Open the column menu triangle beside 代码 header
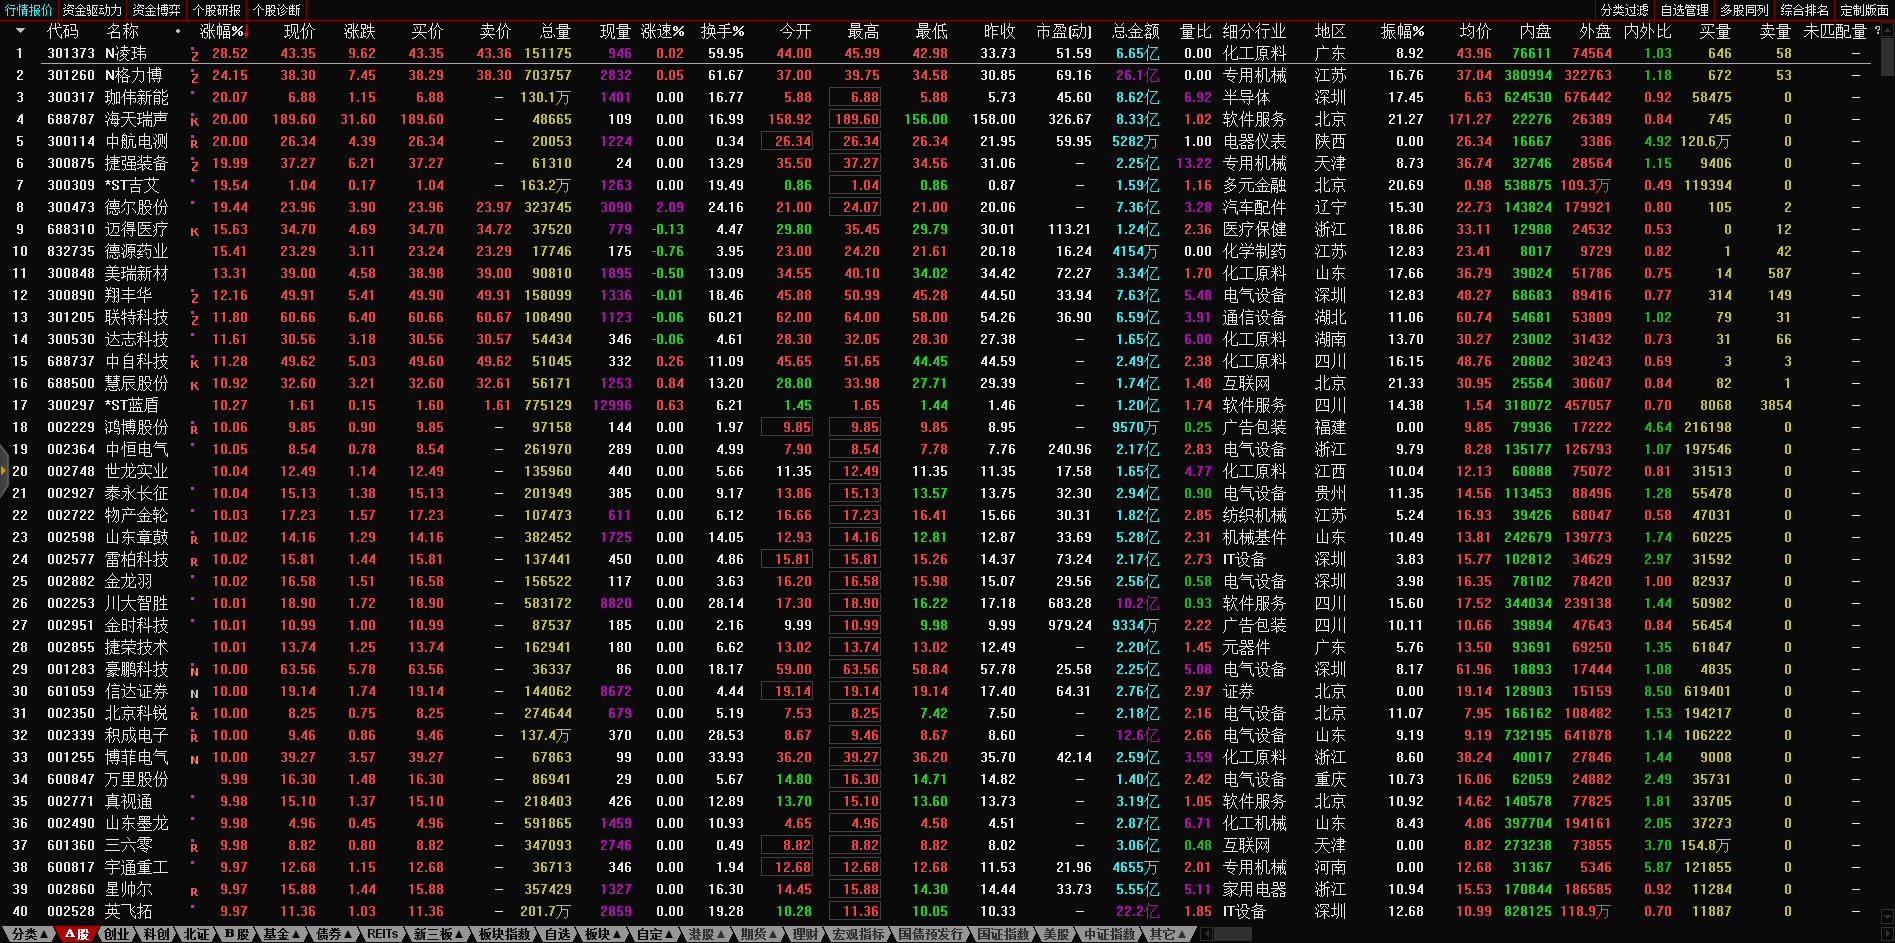 [19, 31]
